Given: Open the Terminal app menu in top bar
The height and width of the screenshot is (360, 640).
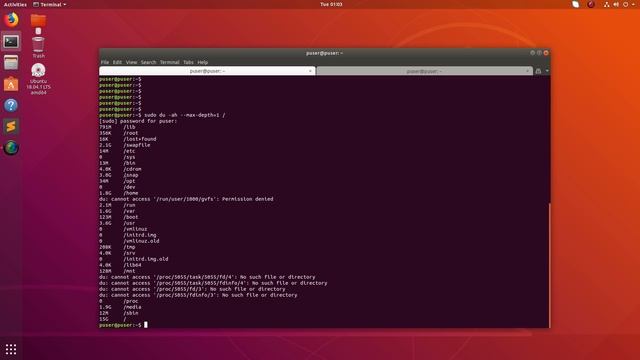Looking at the screenshot, I should tap(49, 4).
